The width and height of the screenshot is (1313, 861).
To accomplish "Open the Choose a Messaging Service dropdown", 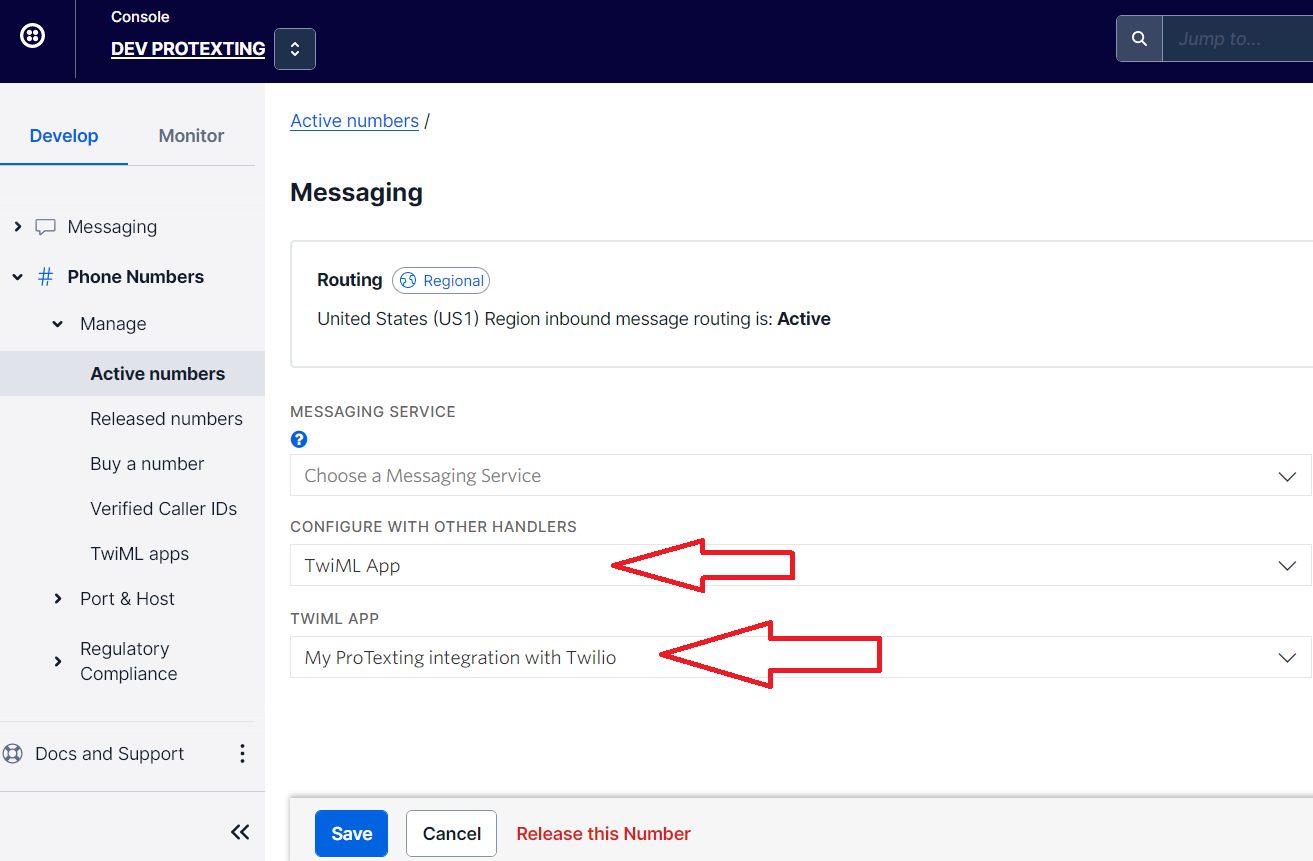I will tap(800, 475).
